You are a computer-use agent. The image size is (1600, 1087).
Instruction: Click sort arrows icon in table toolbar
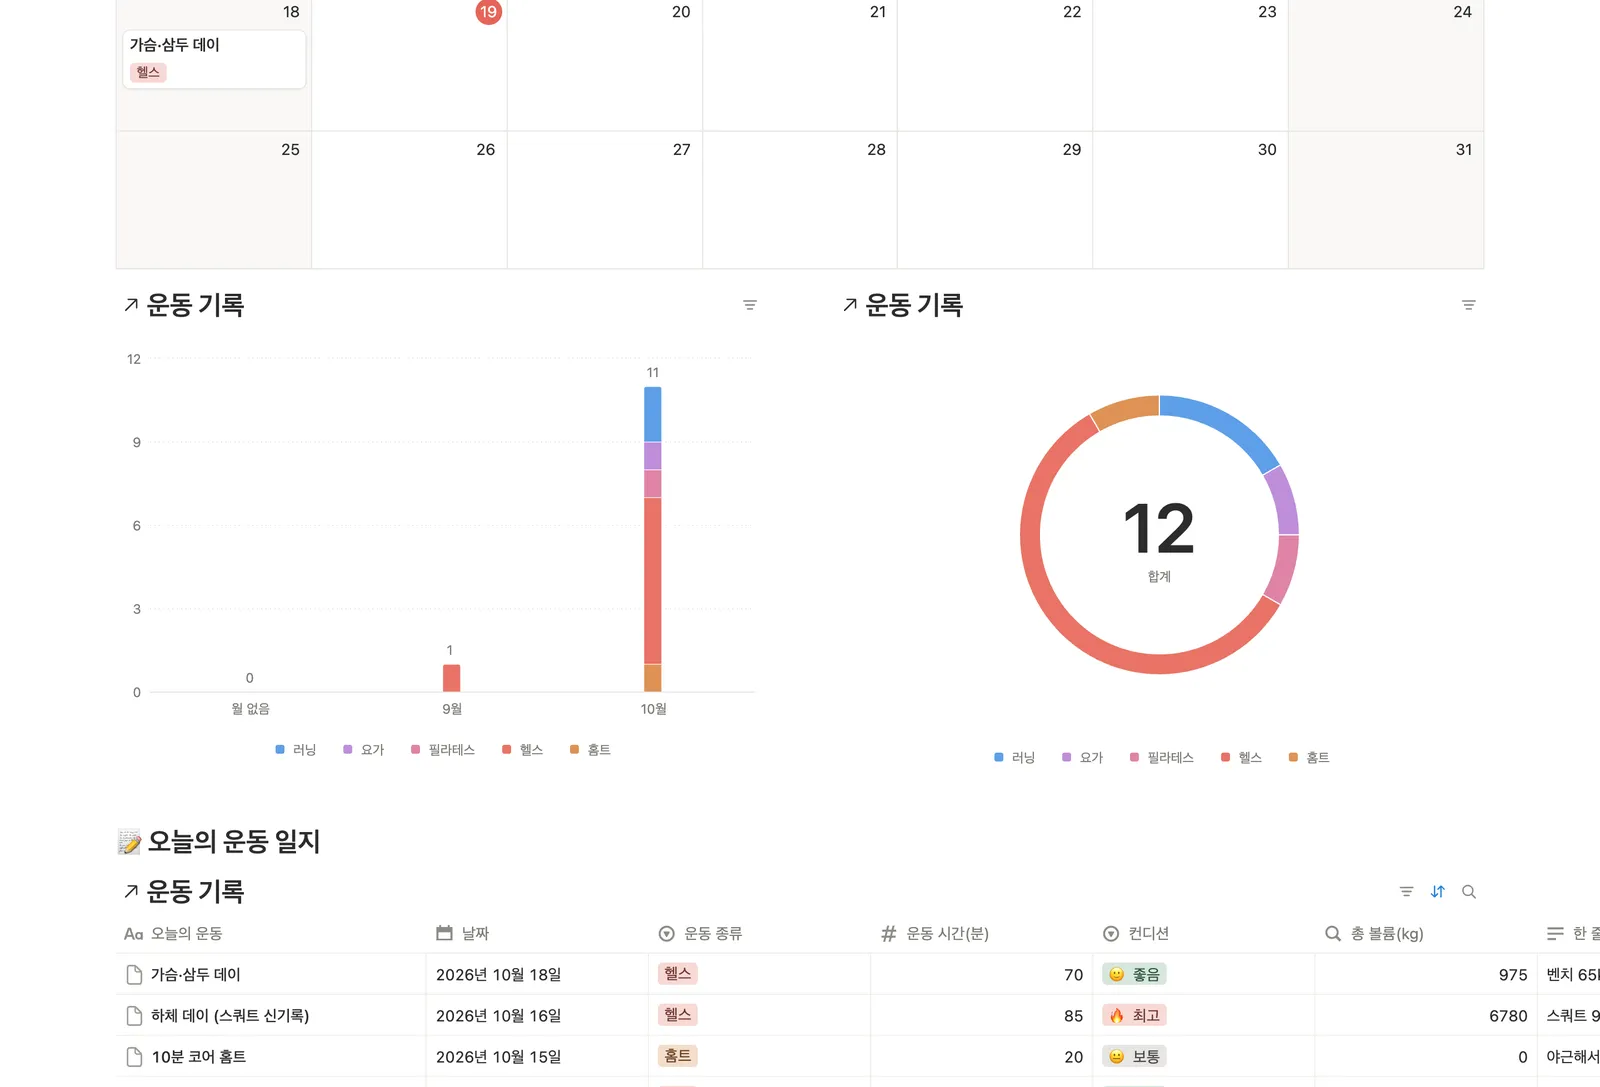1438,892
